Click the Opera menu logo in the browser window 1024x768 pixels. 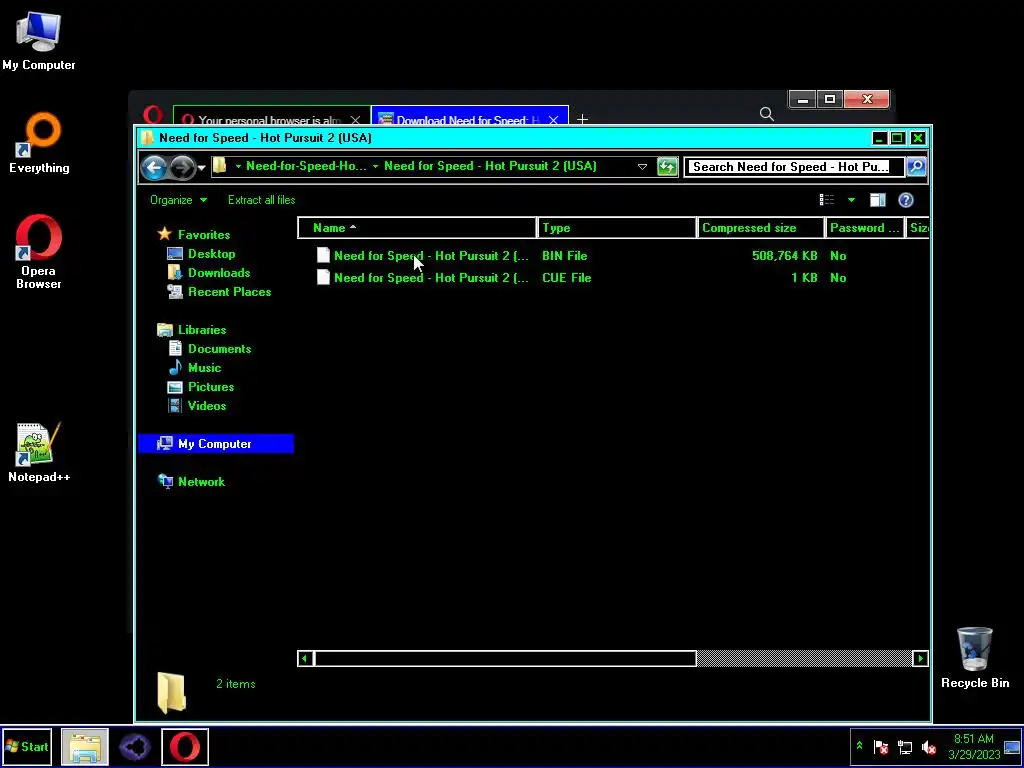click(153, 116)
